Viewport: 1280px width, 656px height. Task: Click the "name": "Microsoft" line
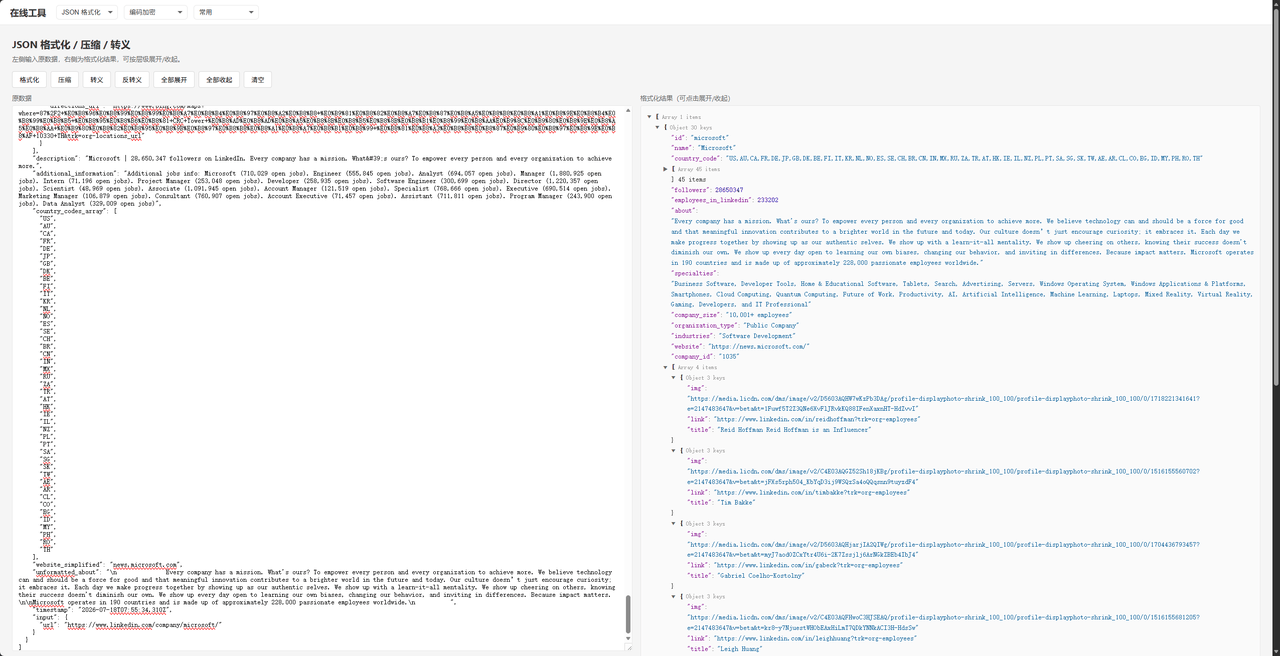(703, 148)
